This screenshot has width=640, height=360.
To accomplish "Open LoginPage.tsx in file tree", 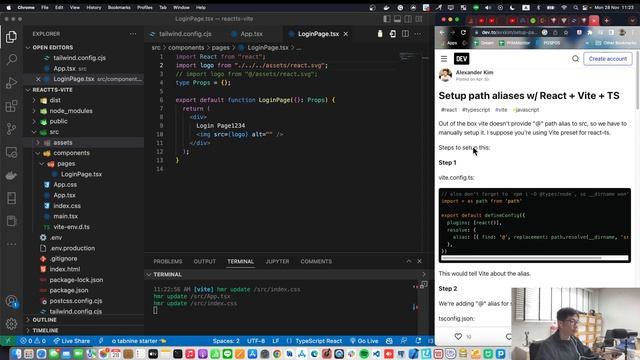I will 81,174.
